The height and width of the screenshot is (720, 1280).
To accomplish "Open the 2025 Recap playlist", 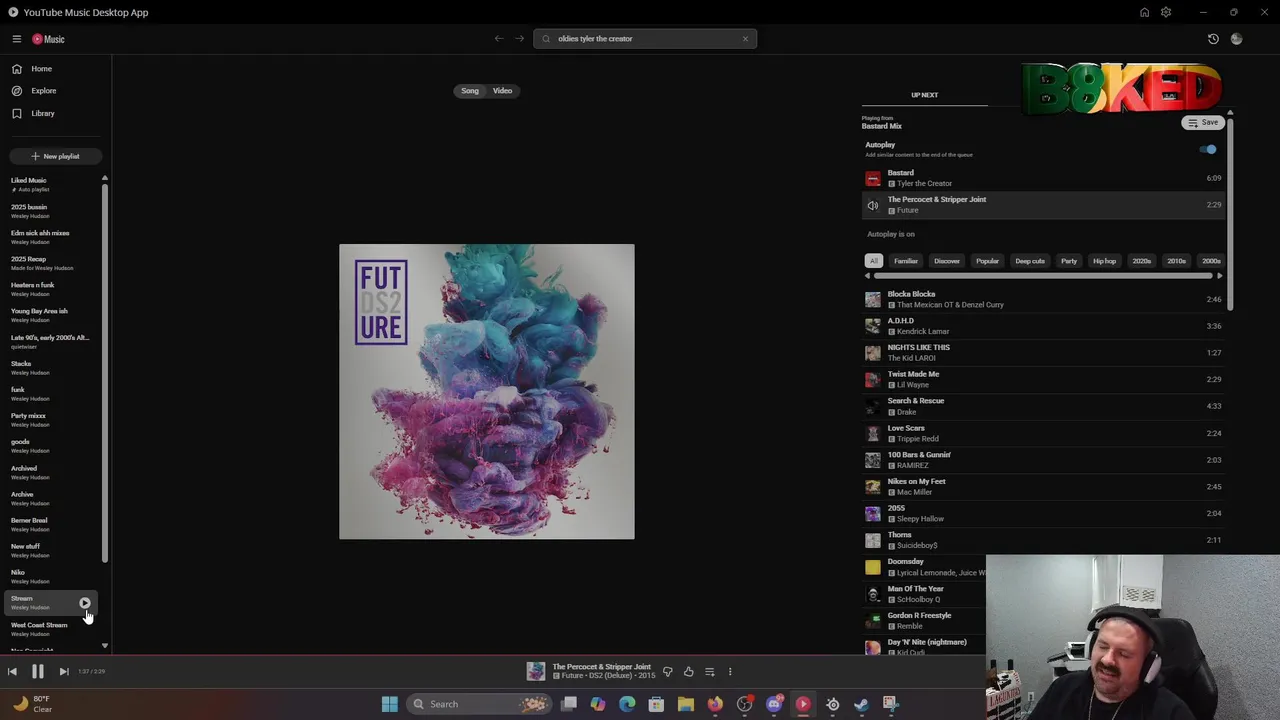I will [52, 263].
